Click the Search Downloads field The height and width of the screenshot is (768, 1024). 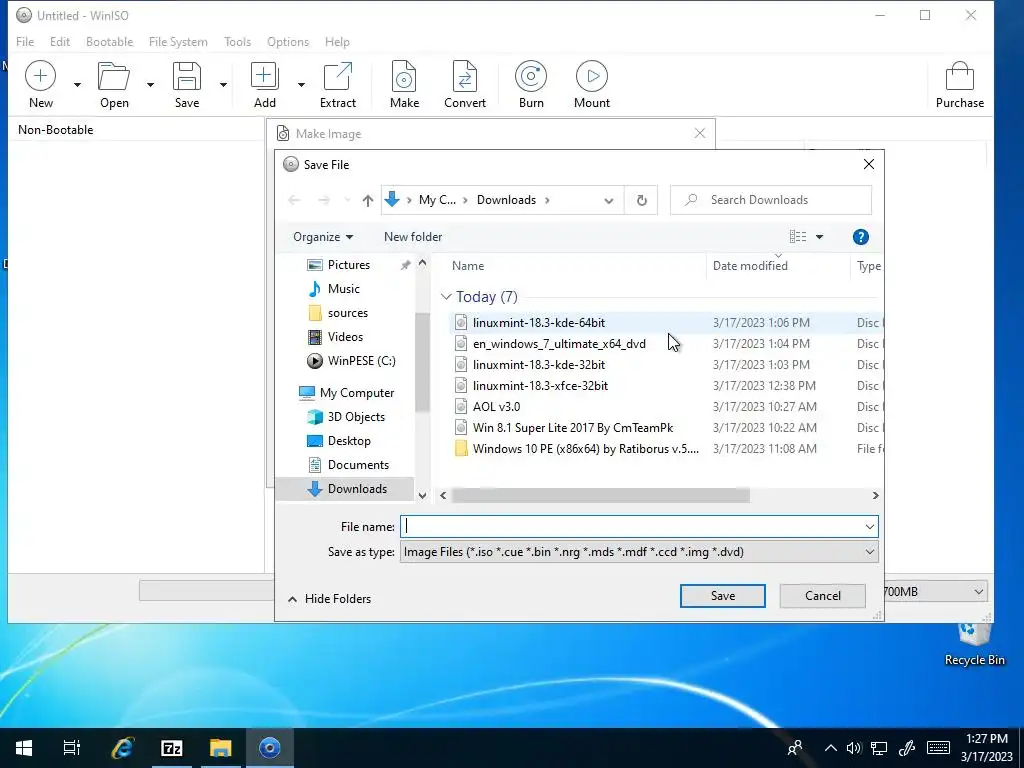[x=771, y=200]
